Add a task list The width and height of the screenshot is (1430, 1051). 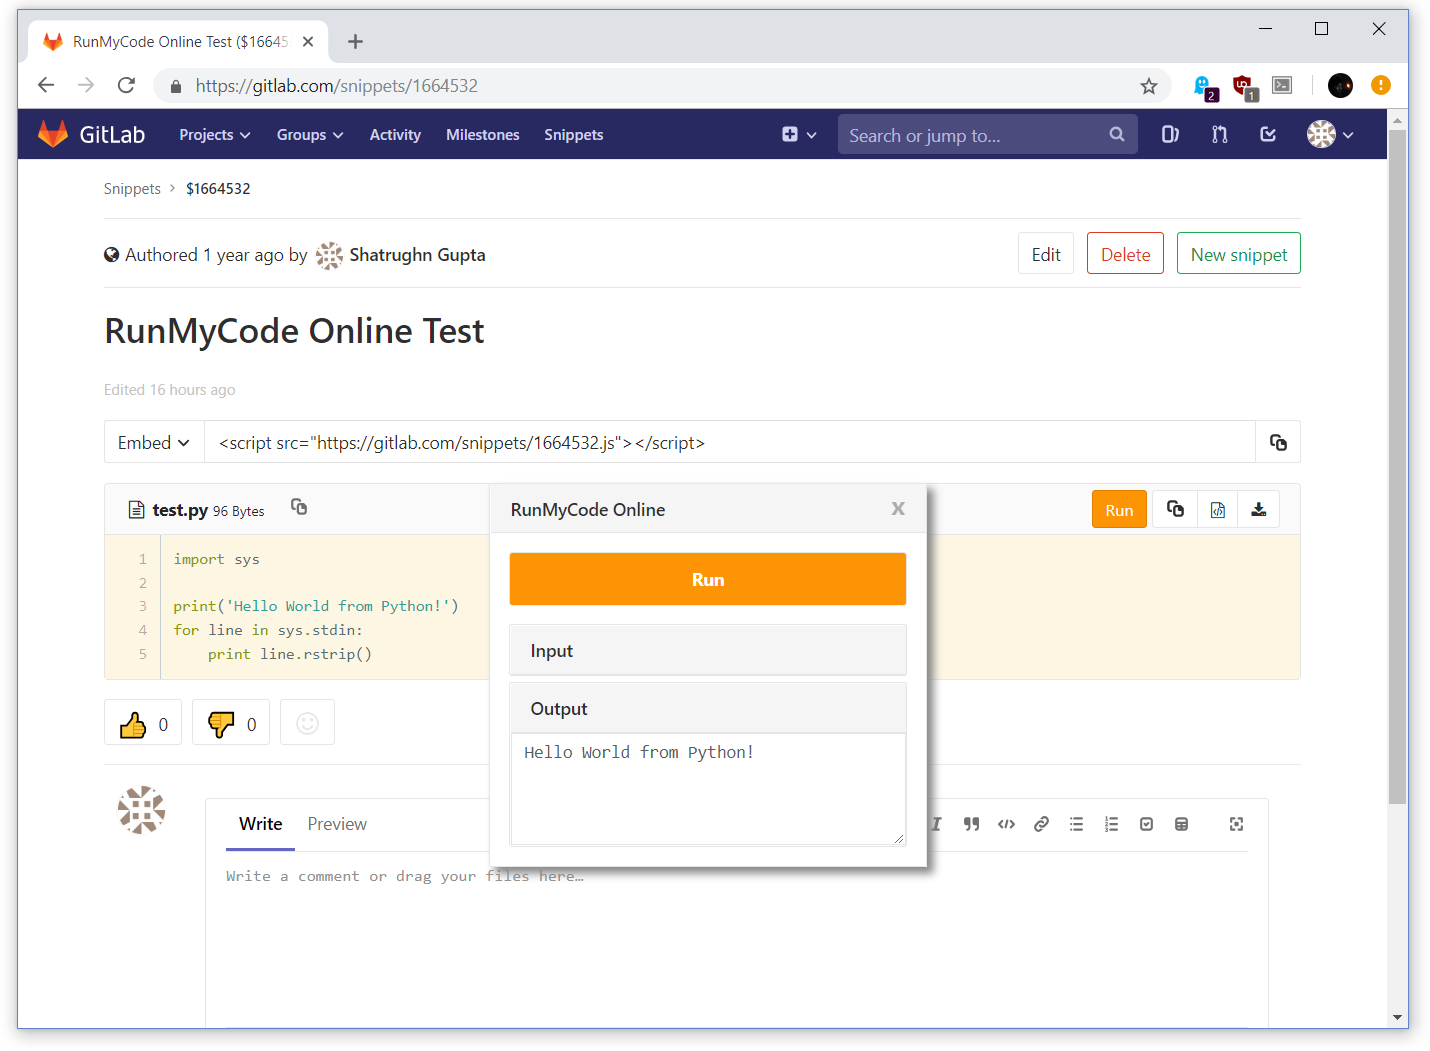[1146, 824]
